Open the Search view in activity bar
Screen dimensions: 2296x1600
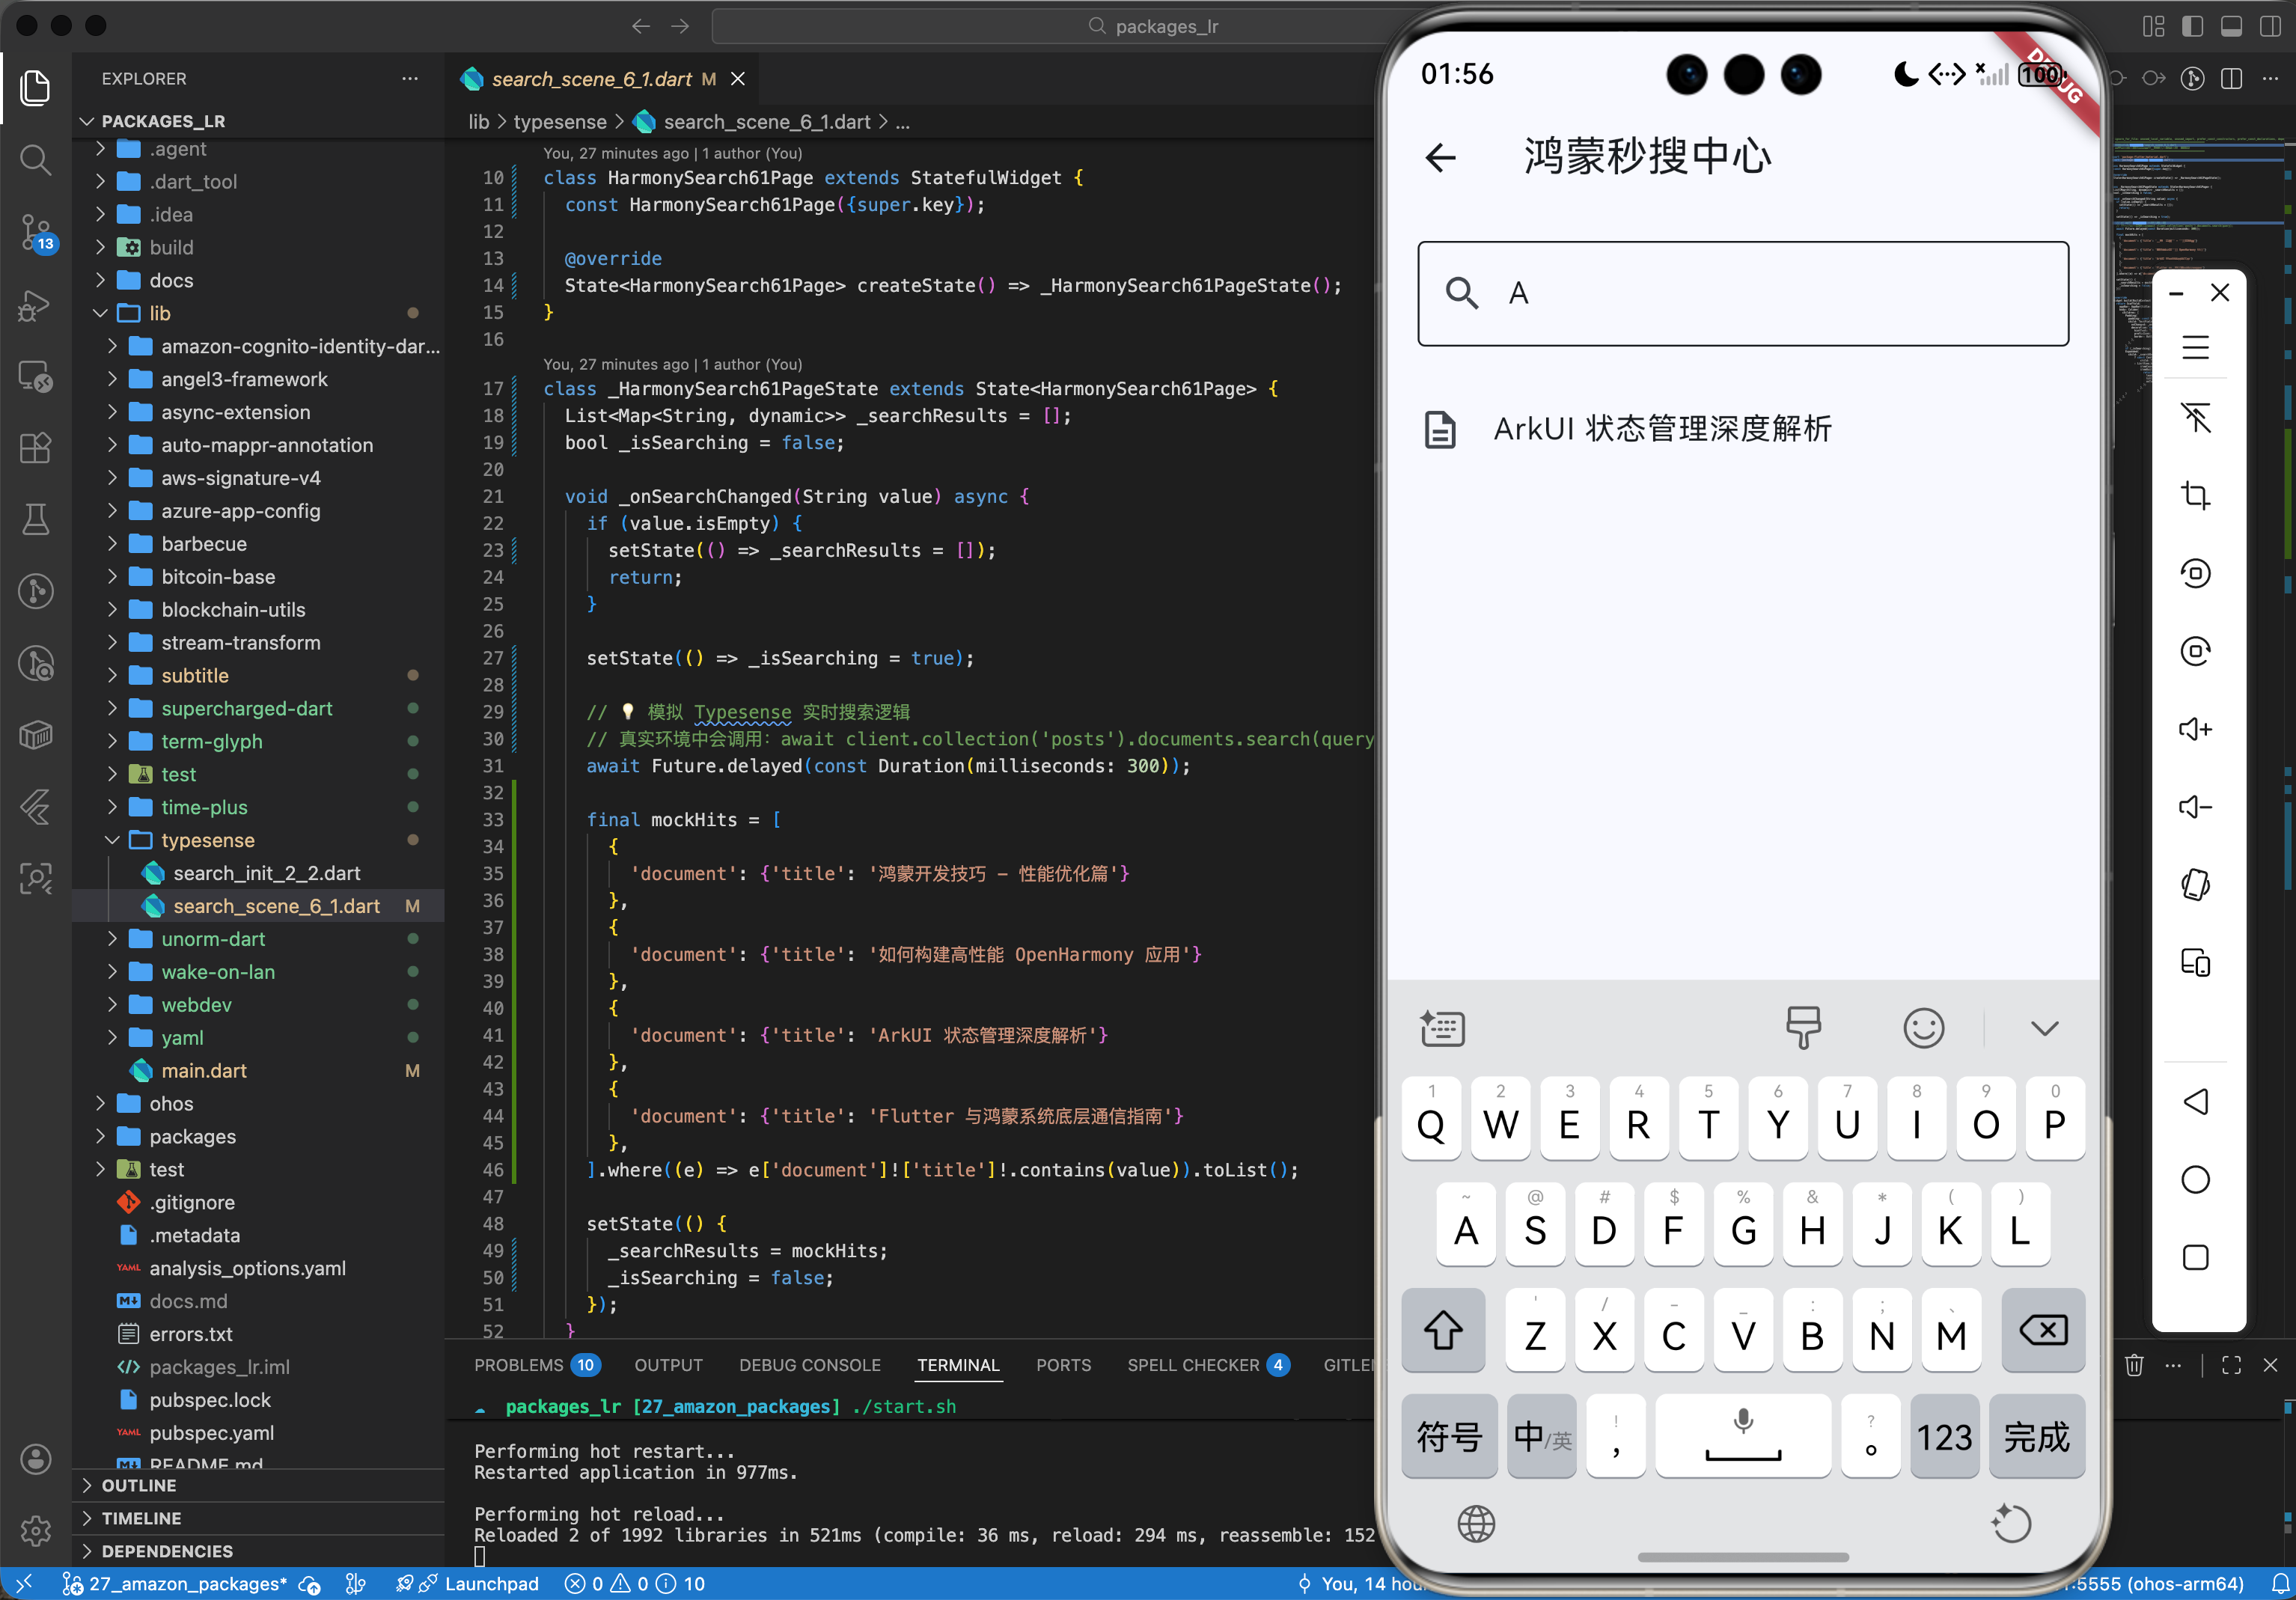pyautogui.click(x=35, y=160)
